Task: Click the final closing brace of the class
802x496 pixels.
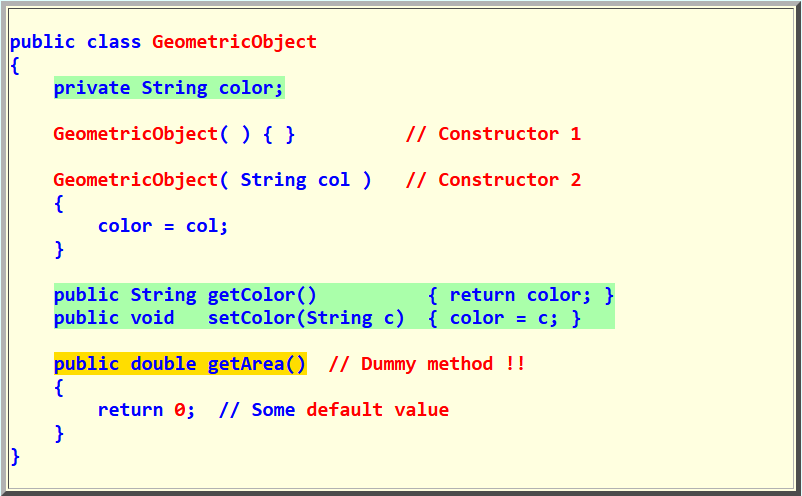Action: (15, 456)
